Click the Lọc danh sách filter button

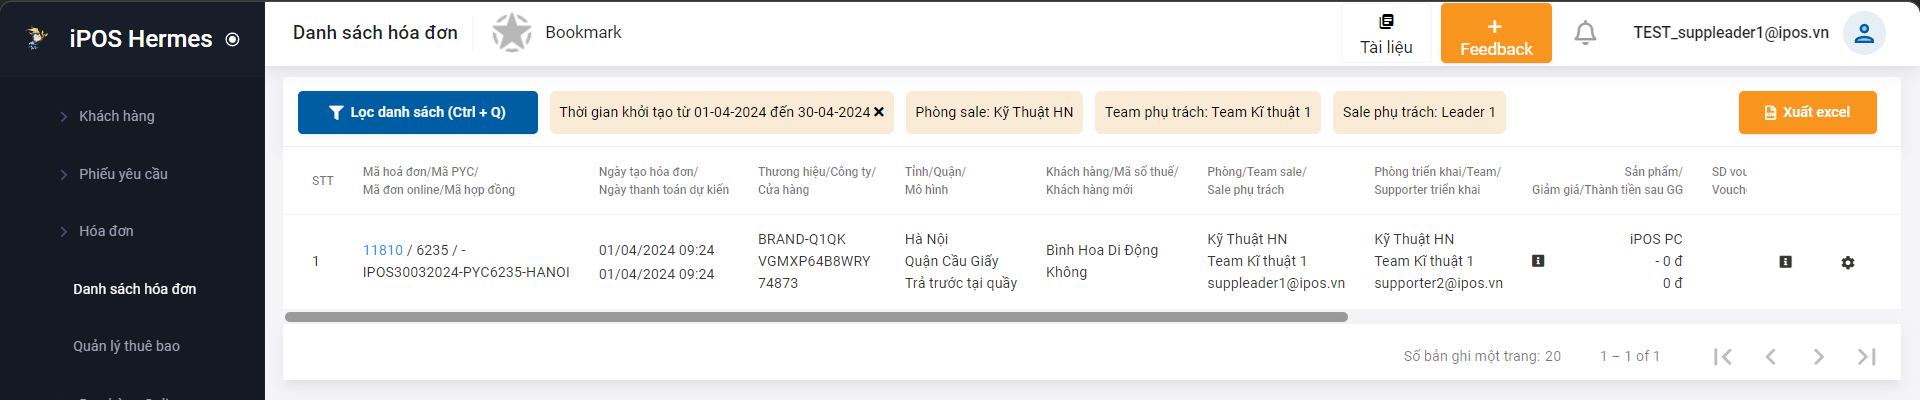(x=417, y=112)
